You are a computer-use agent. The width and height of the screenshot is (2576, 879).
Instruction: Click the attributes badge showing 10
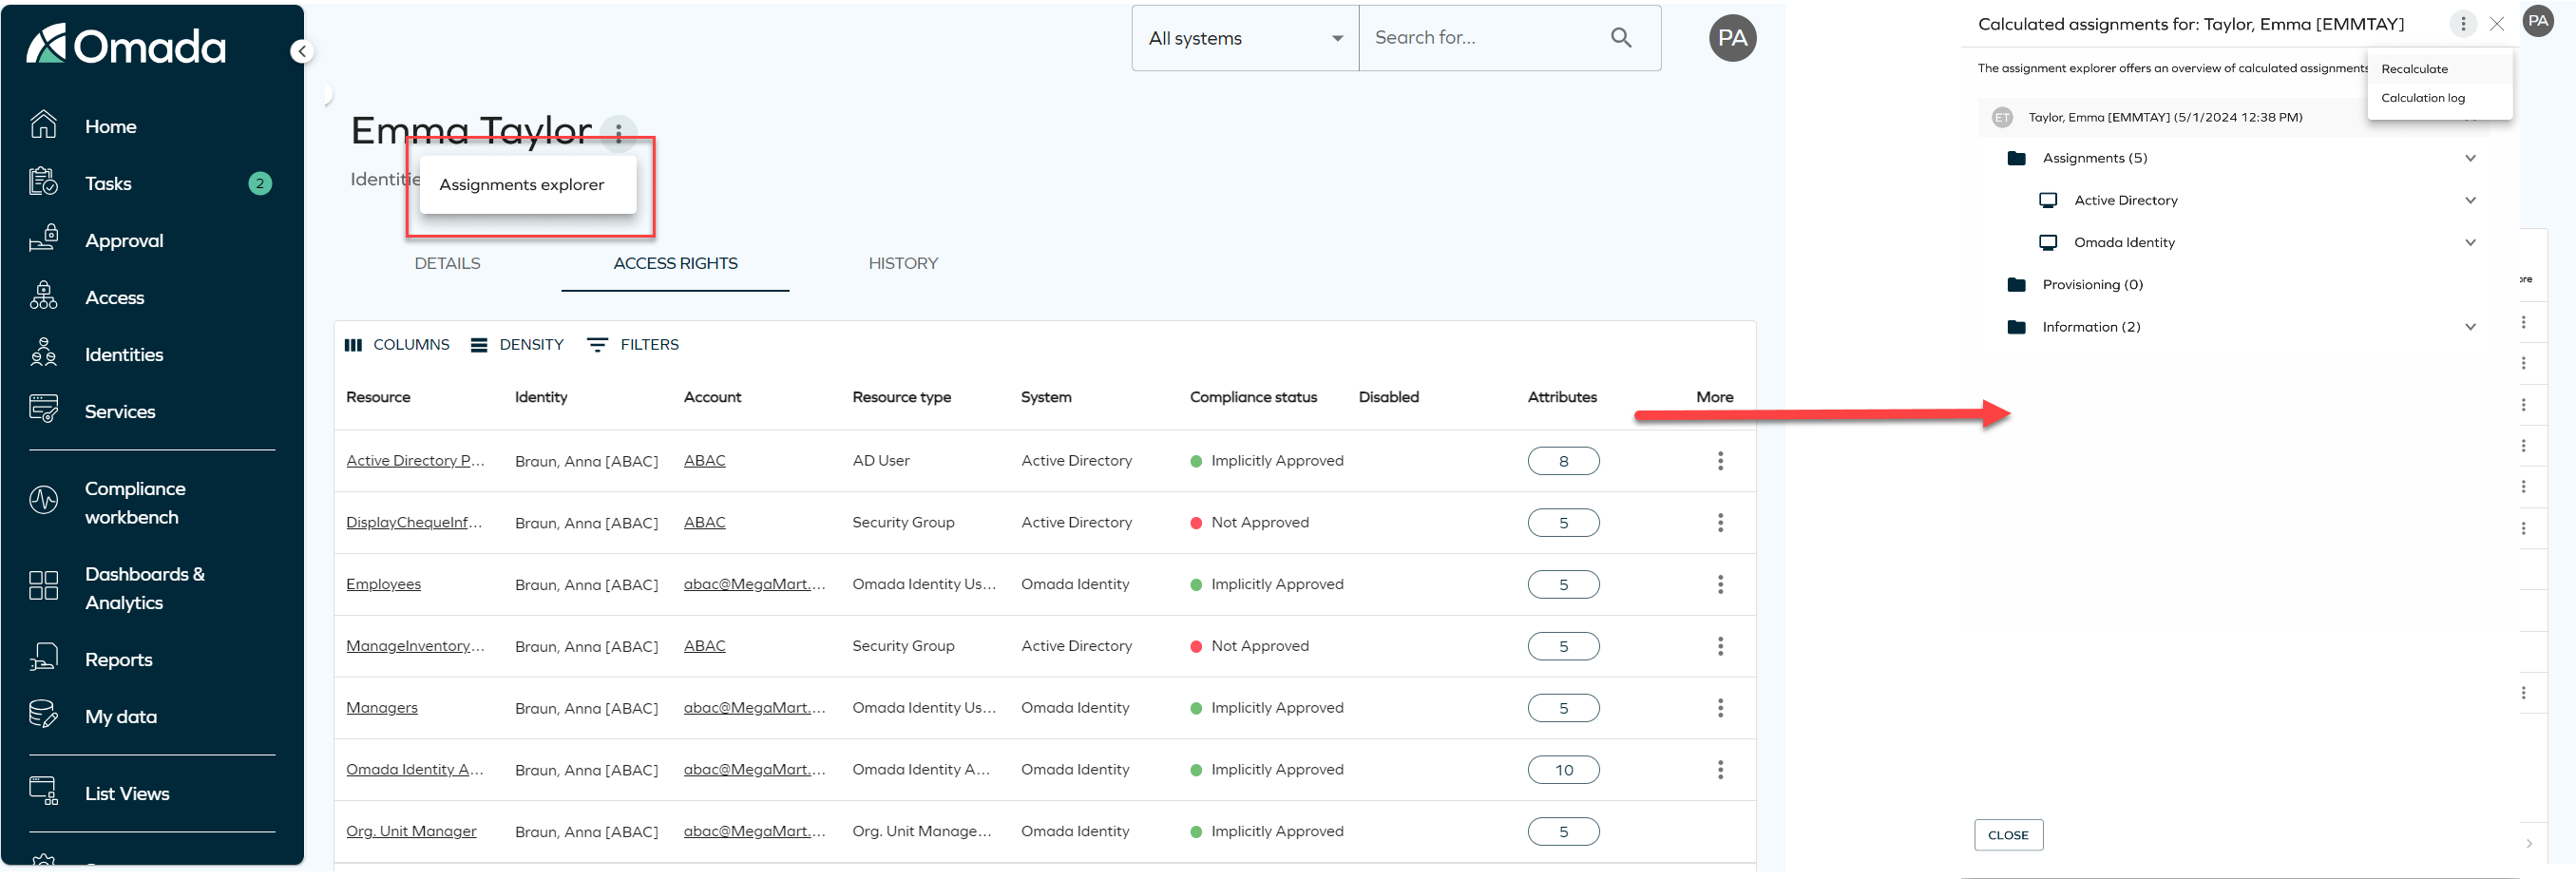[x=1563, y=770]
